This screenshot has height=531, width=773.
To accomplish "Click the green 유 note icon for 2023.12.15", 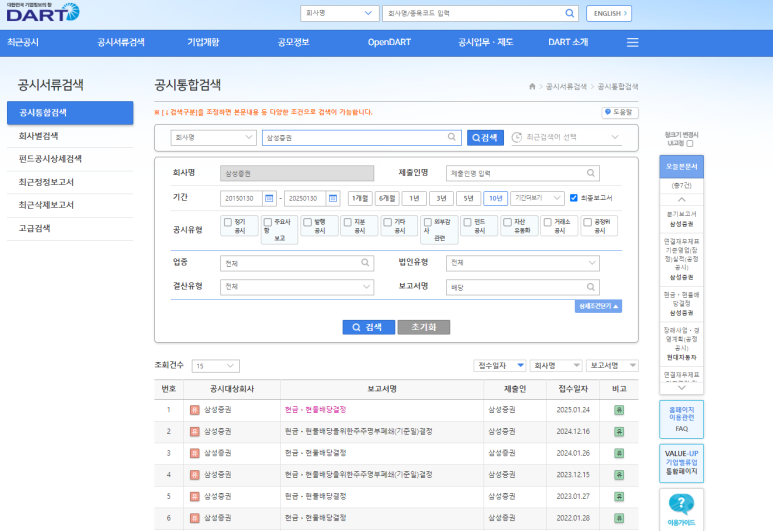I will point(619,475).
